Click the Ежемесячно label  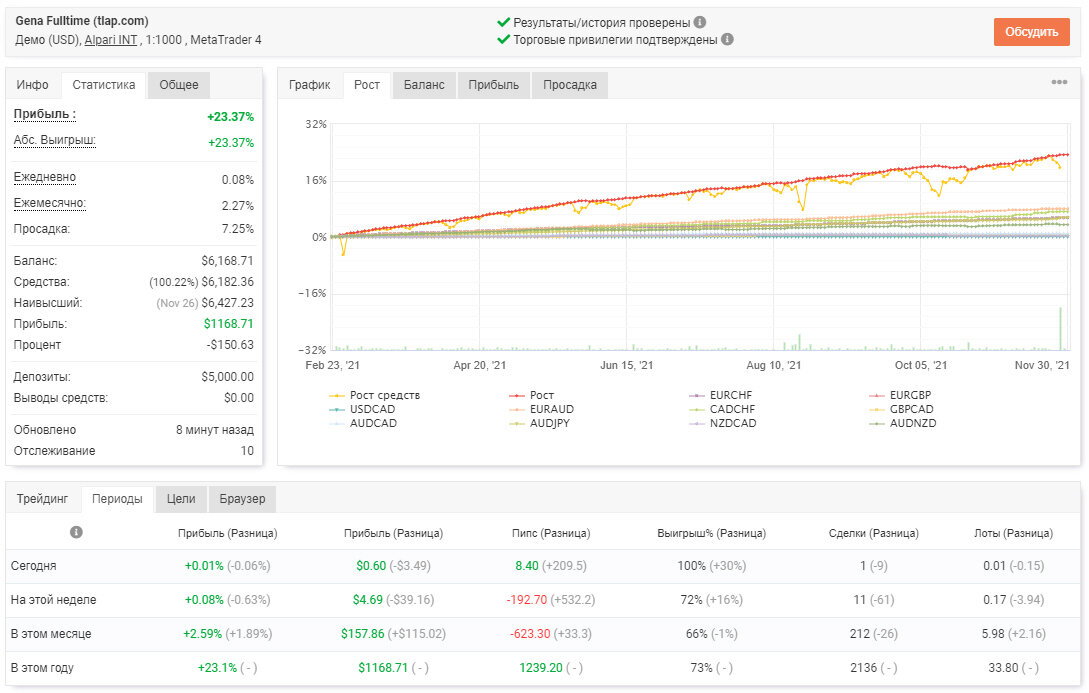[x=49, y=203]
